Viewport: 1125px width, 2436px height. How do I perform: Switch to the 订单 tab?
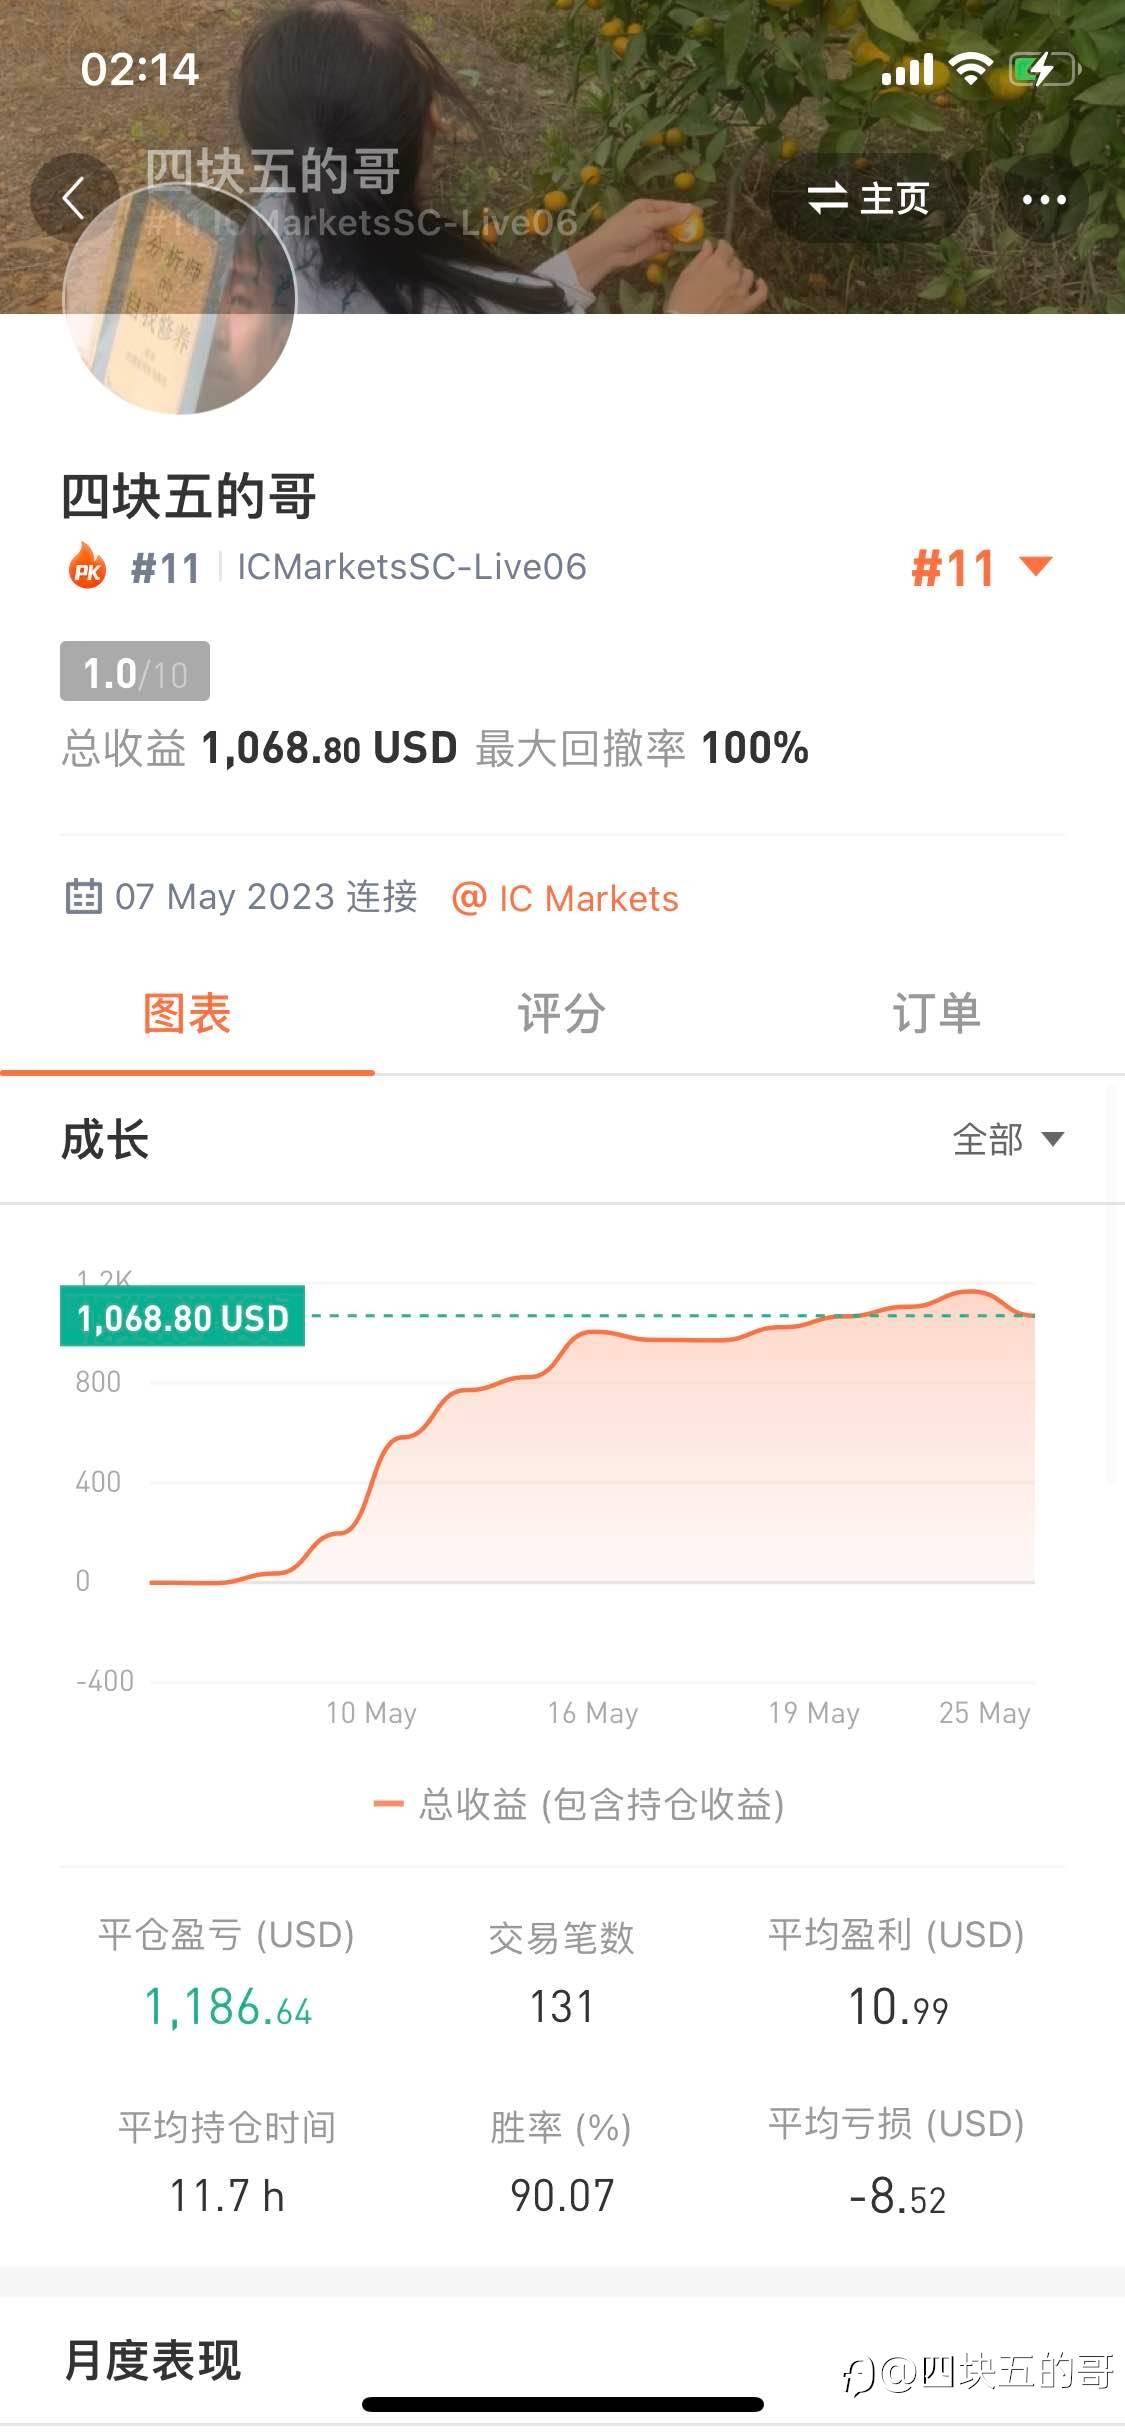pos(936,1013)
